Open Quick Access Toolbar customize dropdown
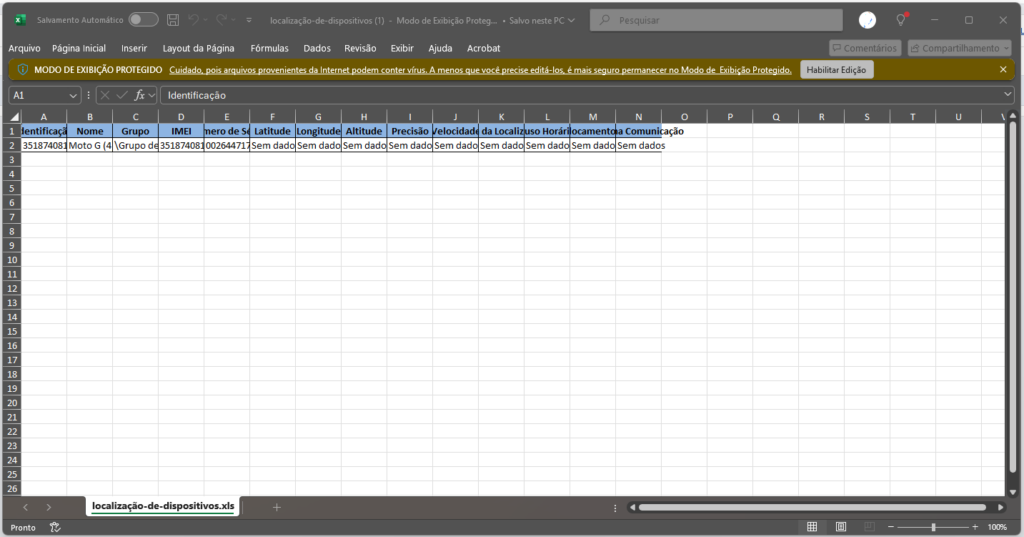1024x537 pixels. click(249, 20)
